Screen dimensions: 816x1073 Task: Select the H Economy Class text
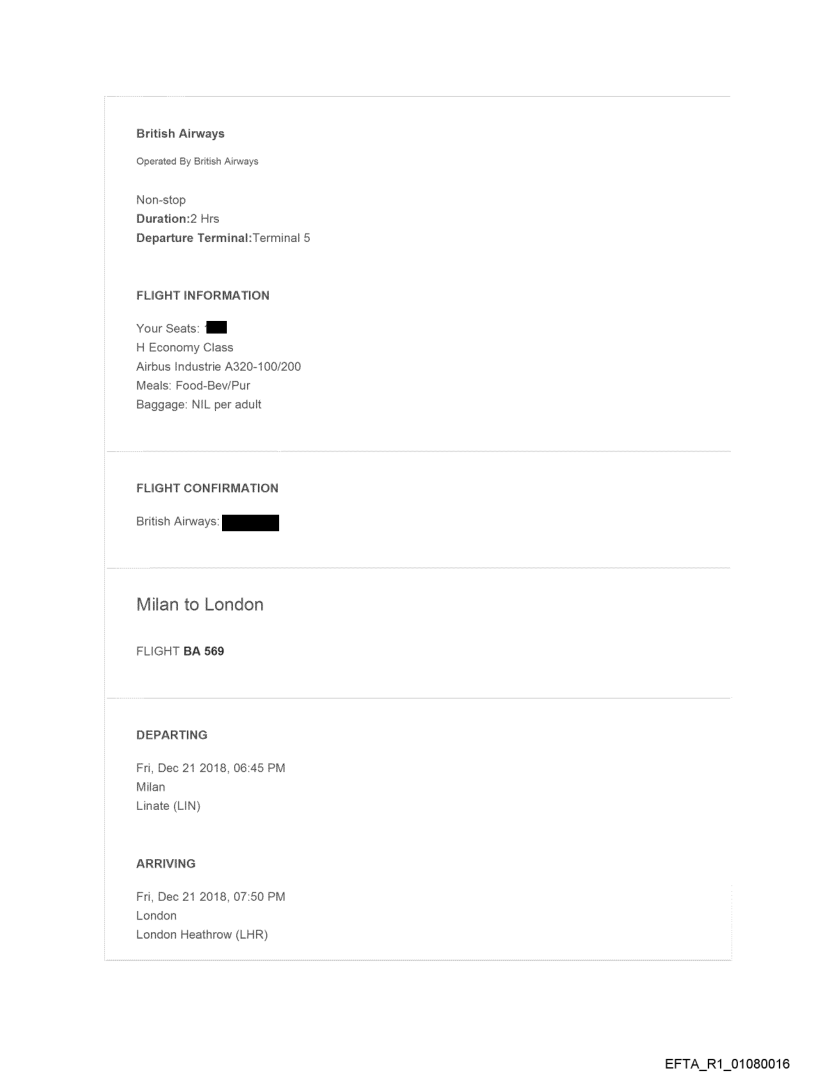tap(185, 347)
